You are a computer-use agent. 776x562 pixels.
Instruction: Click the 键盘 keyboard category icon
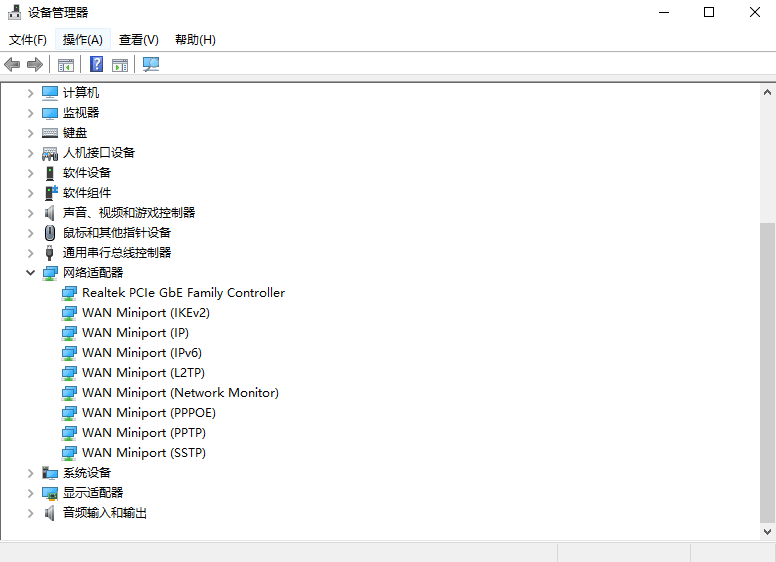point(50,133)
